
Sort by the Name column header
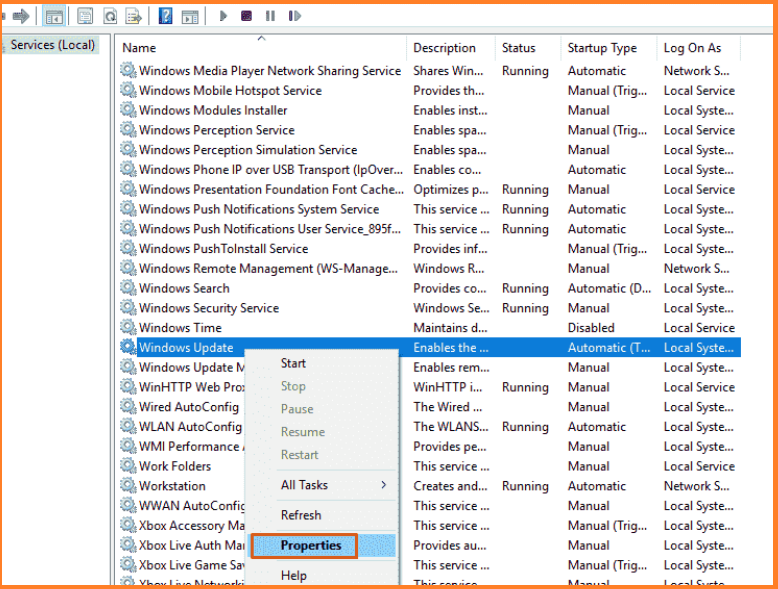click(139, 48)
